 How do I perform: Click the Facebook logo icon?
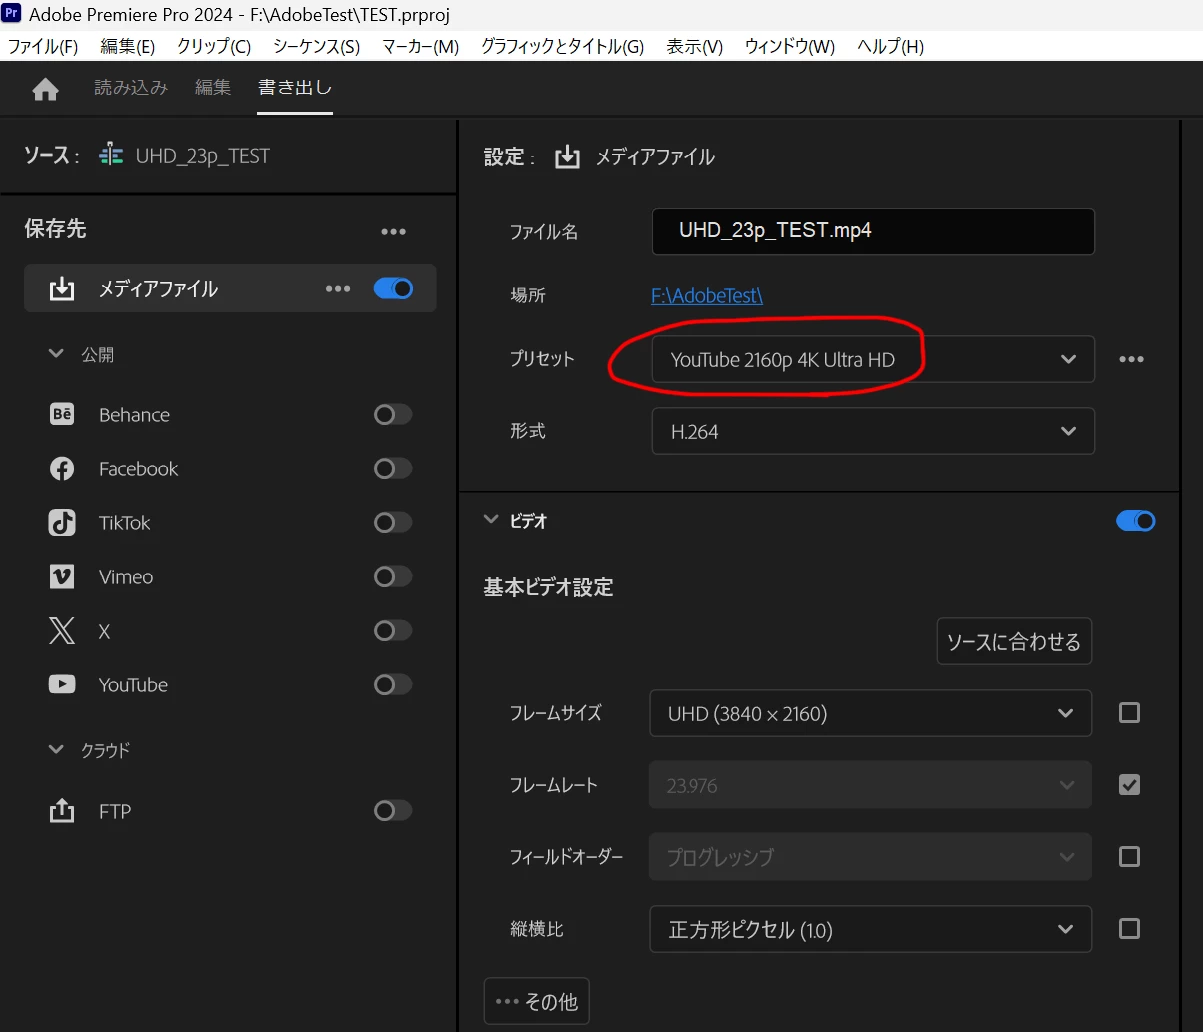tap(62, 468)
